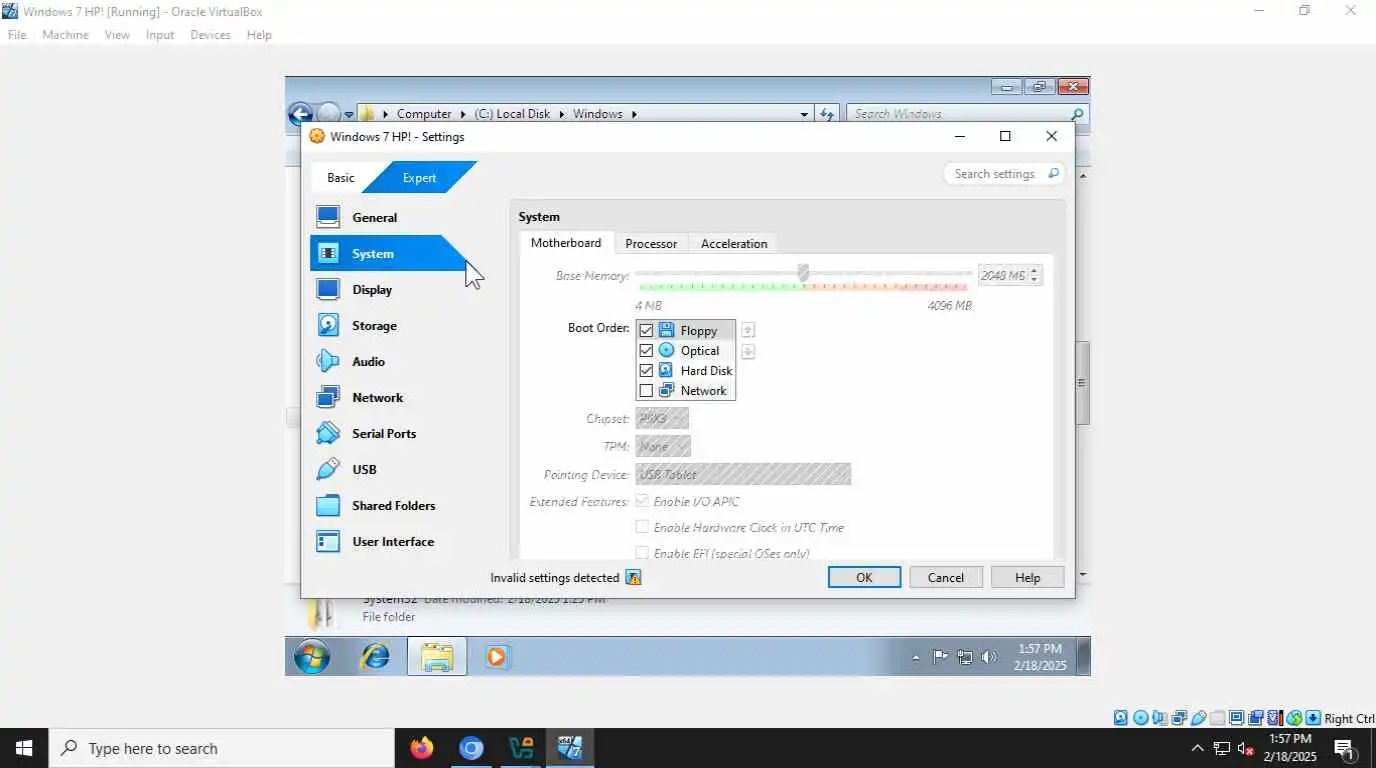Confirm settings with OK button
The width and height of the screenshot is (1376, 768).
pyautogui.click(x=864, y=577)
